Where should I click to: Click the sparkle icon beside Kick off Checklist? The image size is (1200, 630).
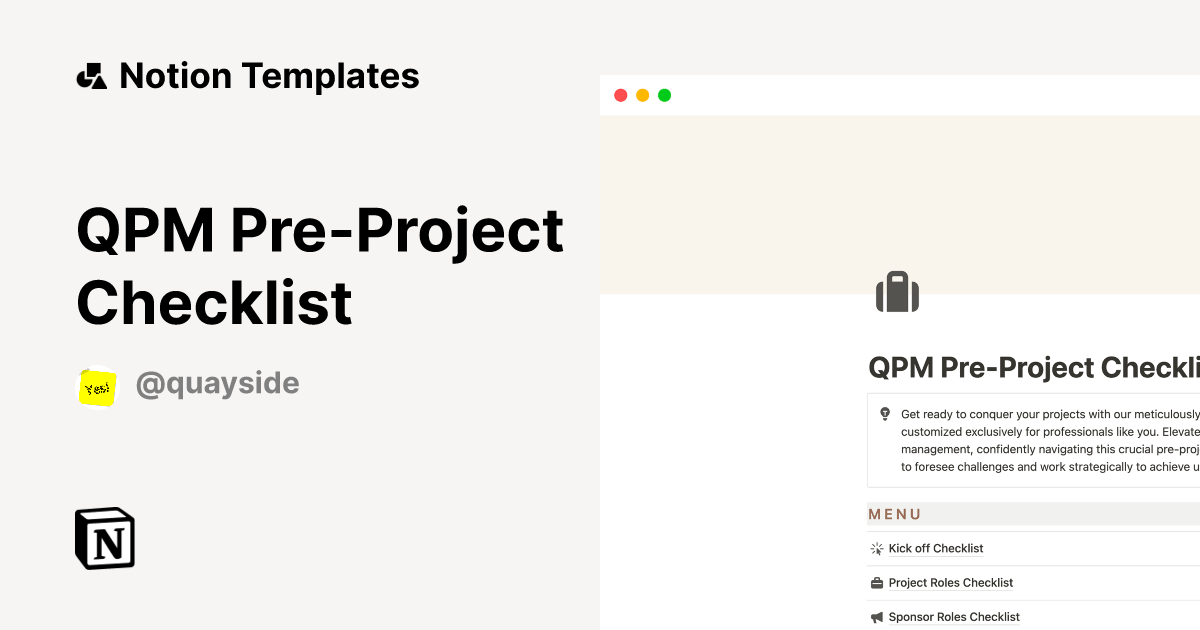(875, 548)
